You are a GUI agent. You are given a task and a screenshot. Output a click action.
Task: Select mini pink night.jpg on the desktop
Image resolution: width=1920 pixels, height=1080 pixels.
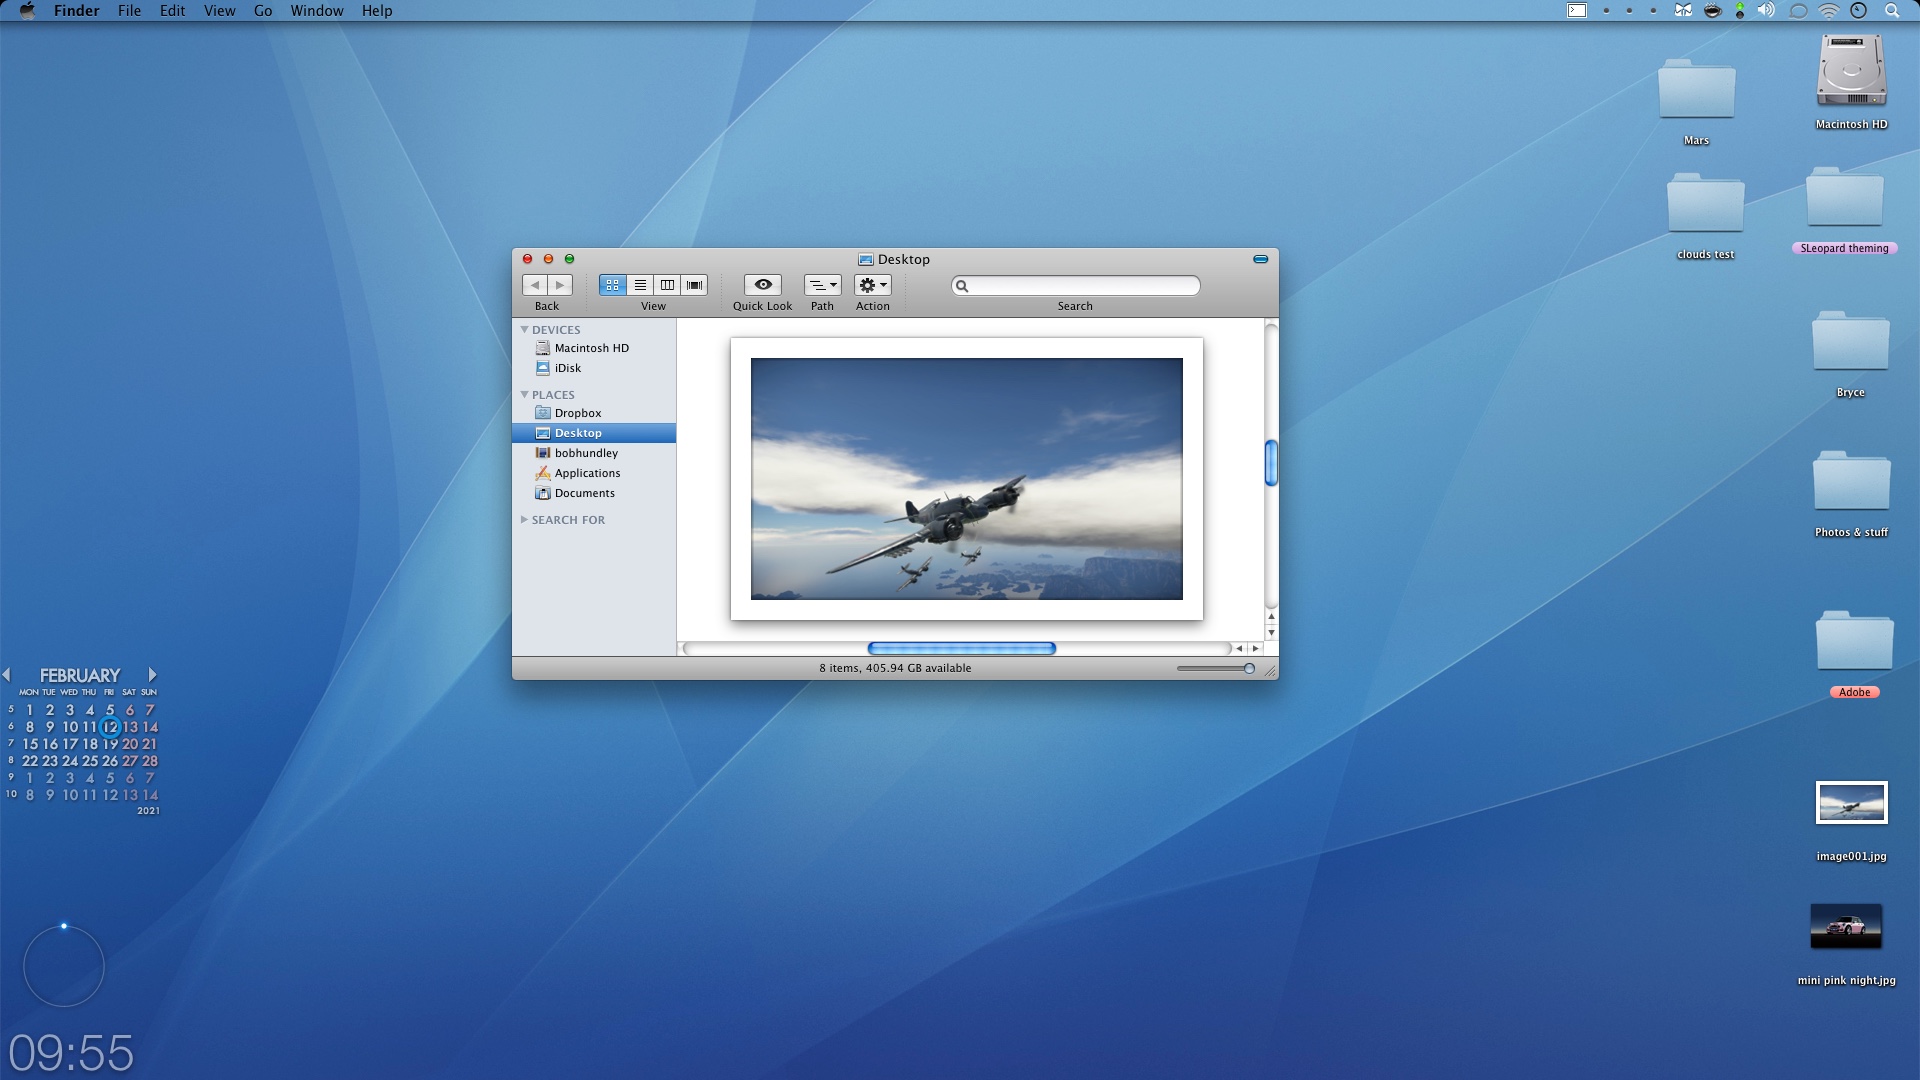click(1846, 926)
